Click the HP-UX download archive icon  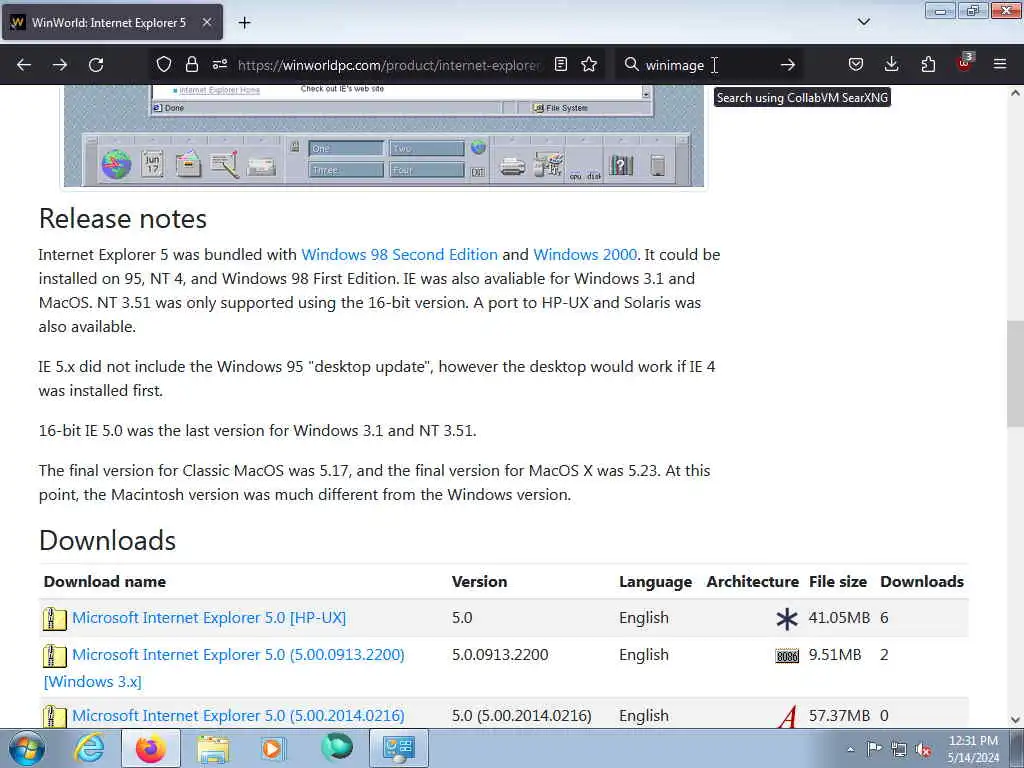click(54, 618)
